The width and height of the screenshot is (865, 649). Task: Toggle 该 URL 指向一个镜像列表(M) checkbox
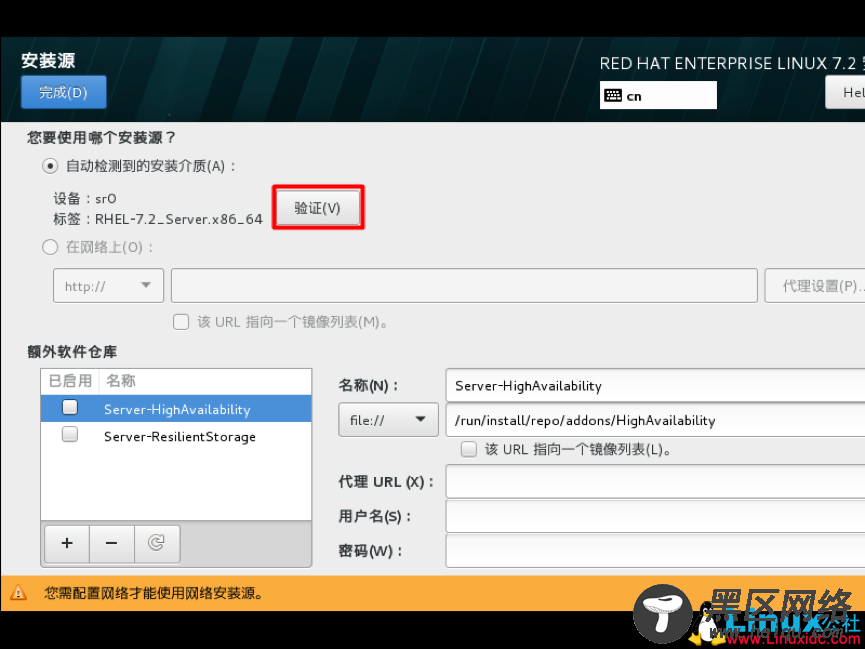click(x=181, y=322)
